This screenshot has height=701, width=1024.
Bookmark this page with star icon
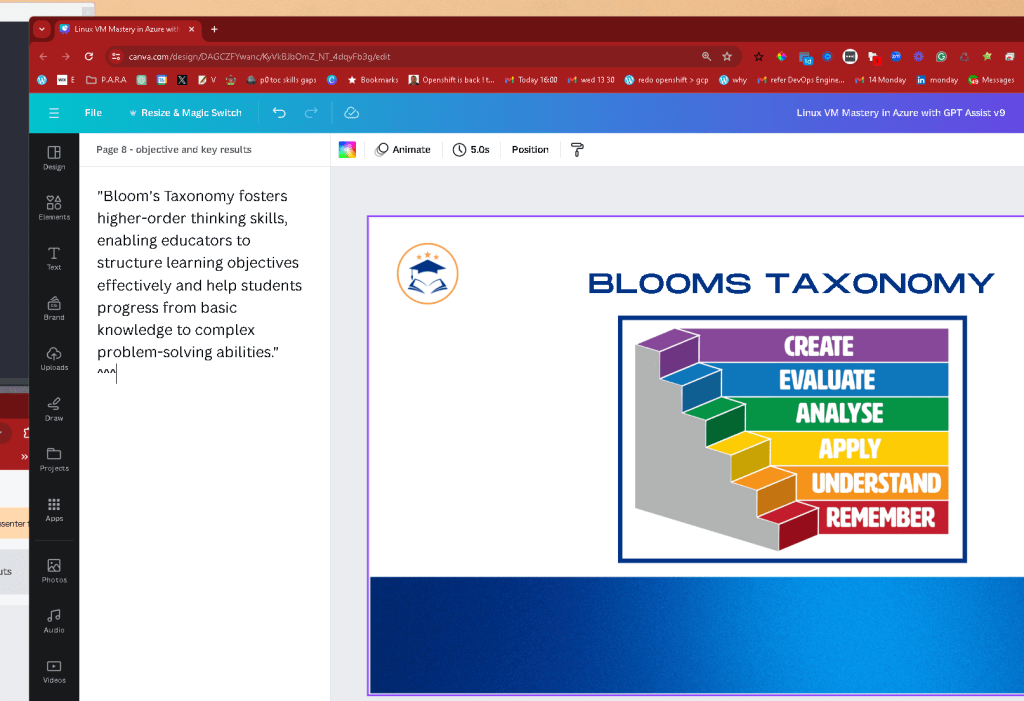(x=727, y=57)
